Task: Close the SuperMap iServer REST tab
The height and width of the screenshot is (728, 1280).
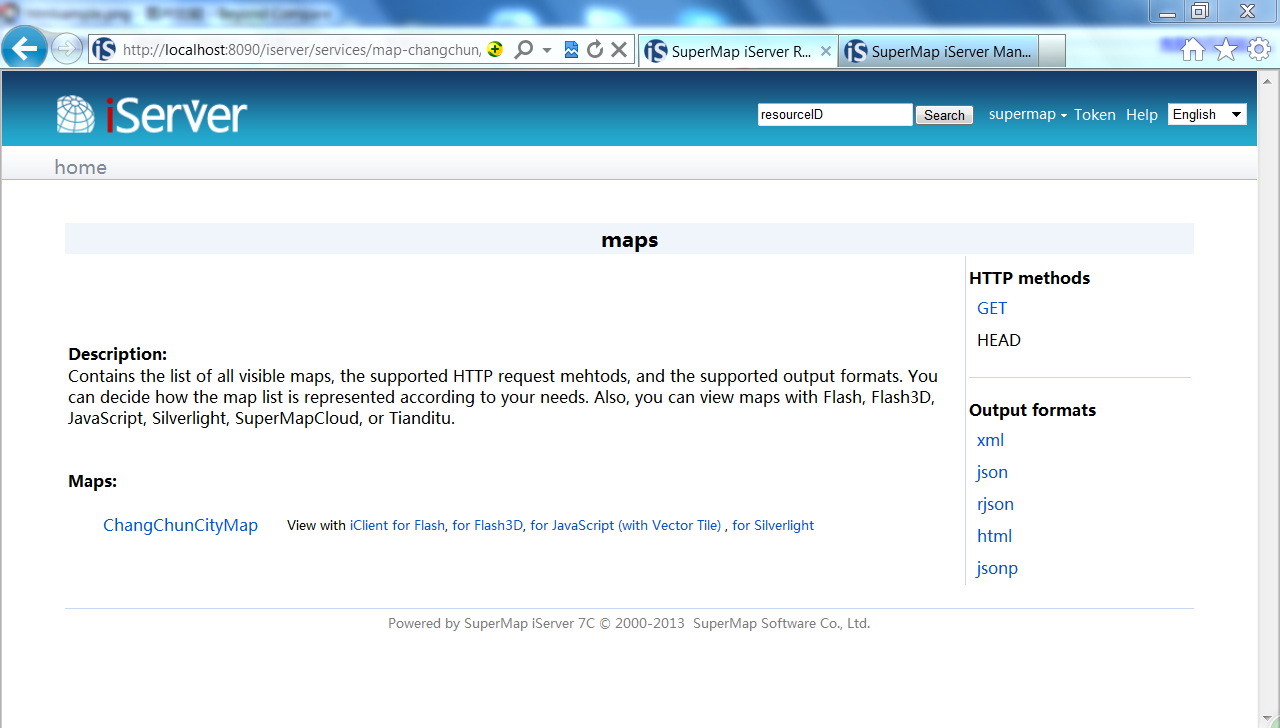Action: click(826, 52)
